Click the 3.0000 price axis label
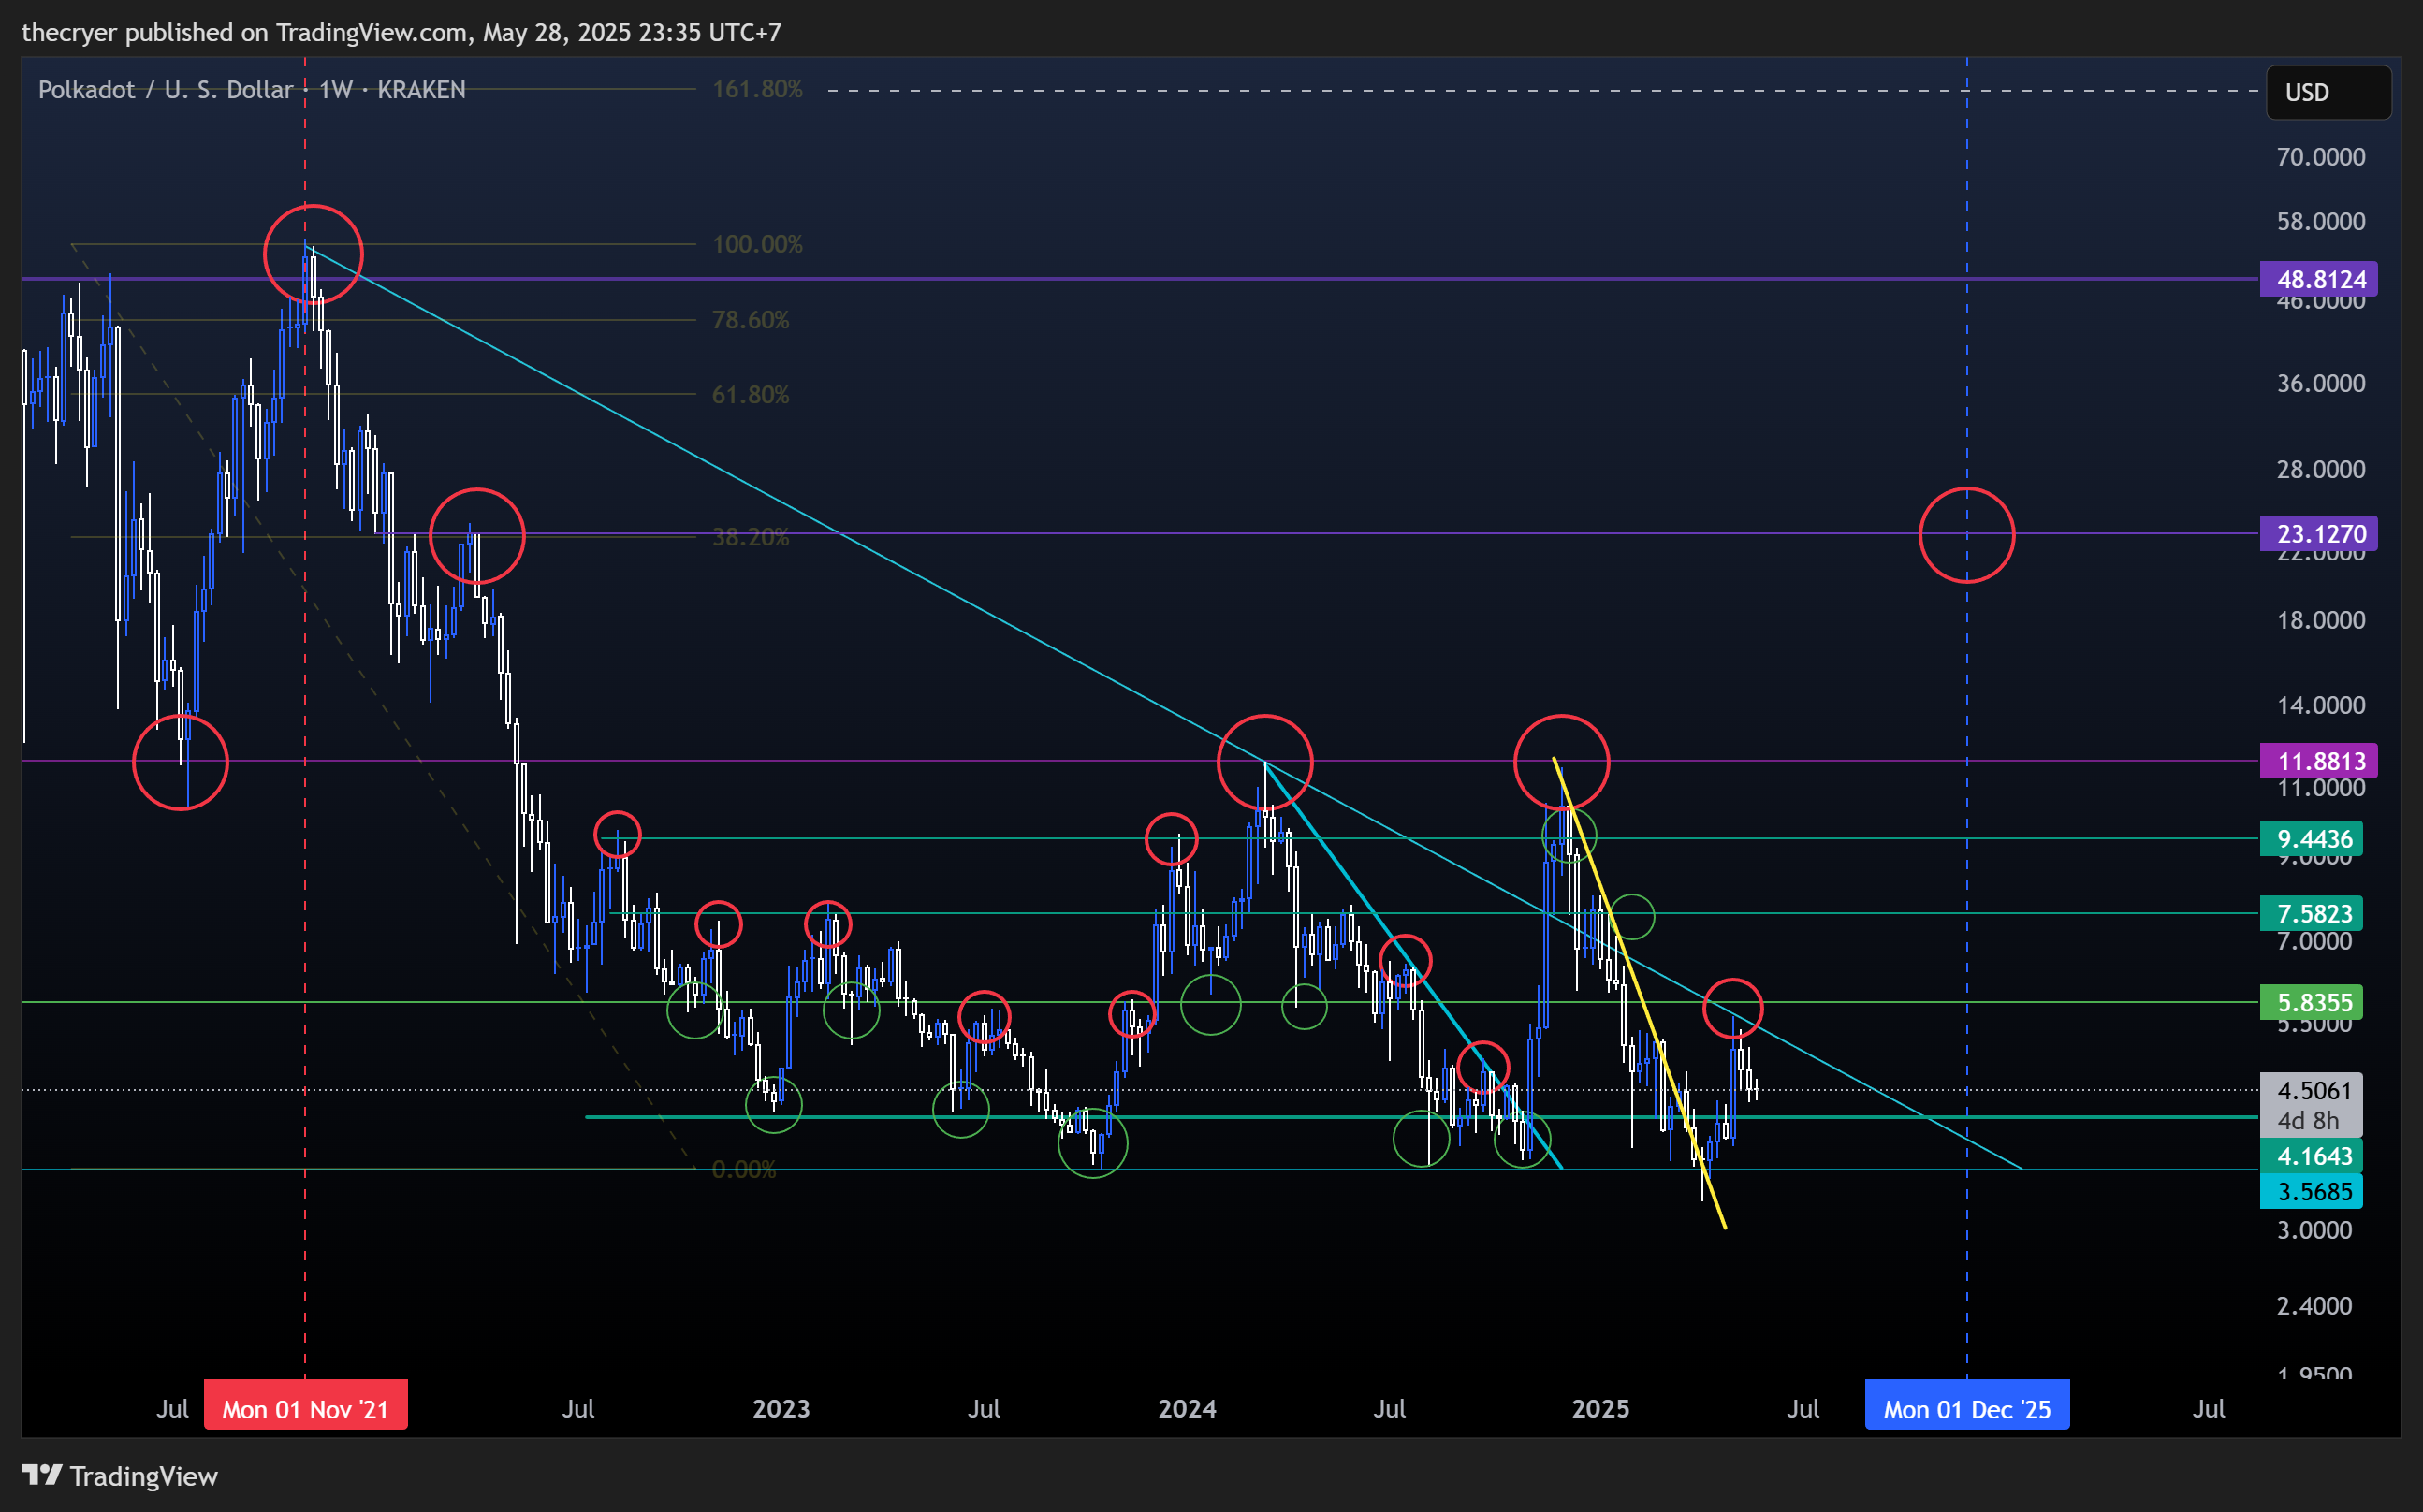 click(x=2314, y=1230)
